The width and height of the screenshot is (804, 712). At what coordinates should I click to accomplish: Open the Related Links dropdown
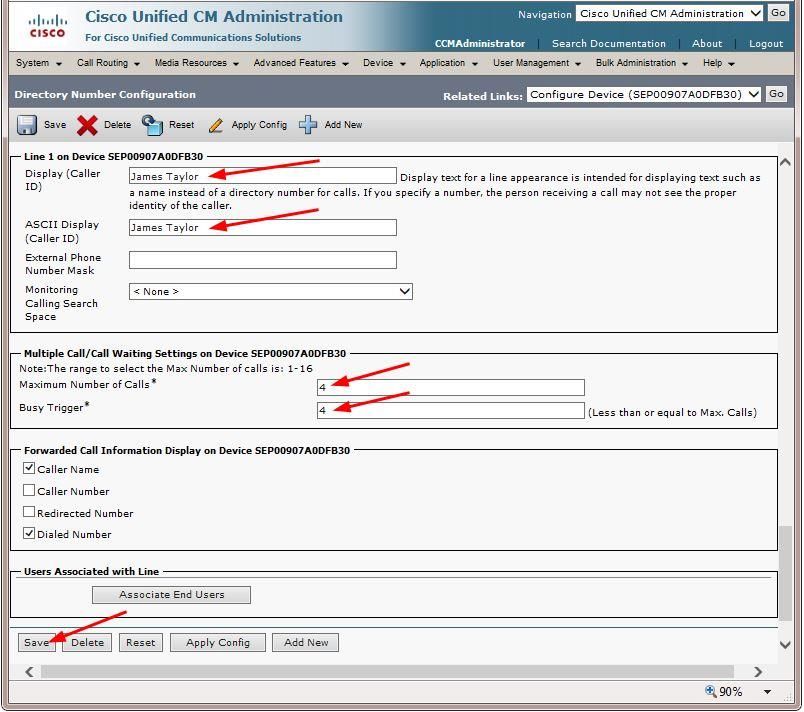(644, 94)
